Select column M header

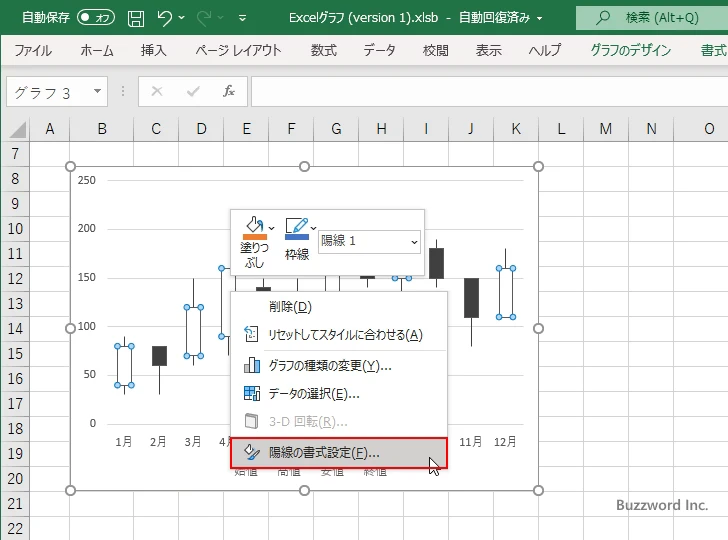606,128
